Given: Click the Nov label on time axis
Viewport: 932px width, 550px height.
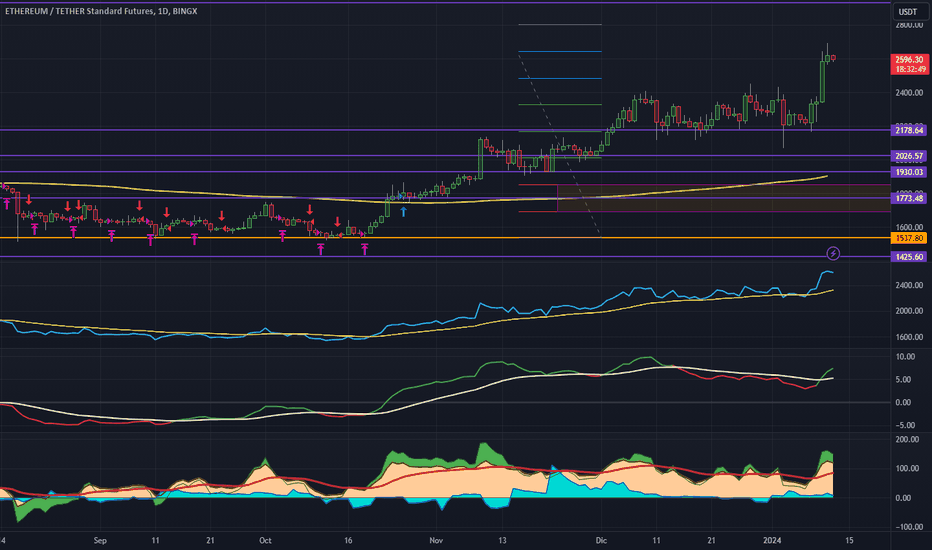Looking at the screenshot, I should [436, 540].
